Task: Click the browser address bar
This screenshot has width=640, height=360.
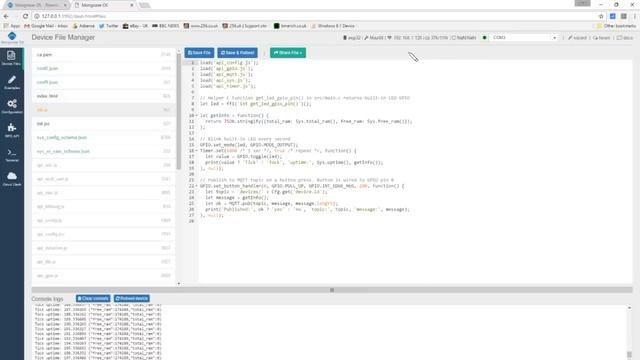Action: point(314,16)
